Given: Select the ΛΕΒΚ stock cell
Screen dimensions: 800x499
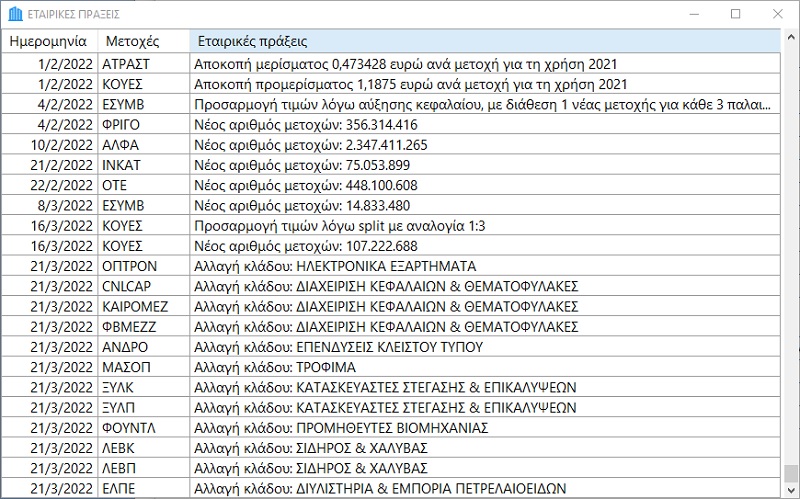Looking at the screenshot, I should 143,448.
